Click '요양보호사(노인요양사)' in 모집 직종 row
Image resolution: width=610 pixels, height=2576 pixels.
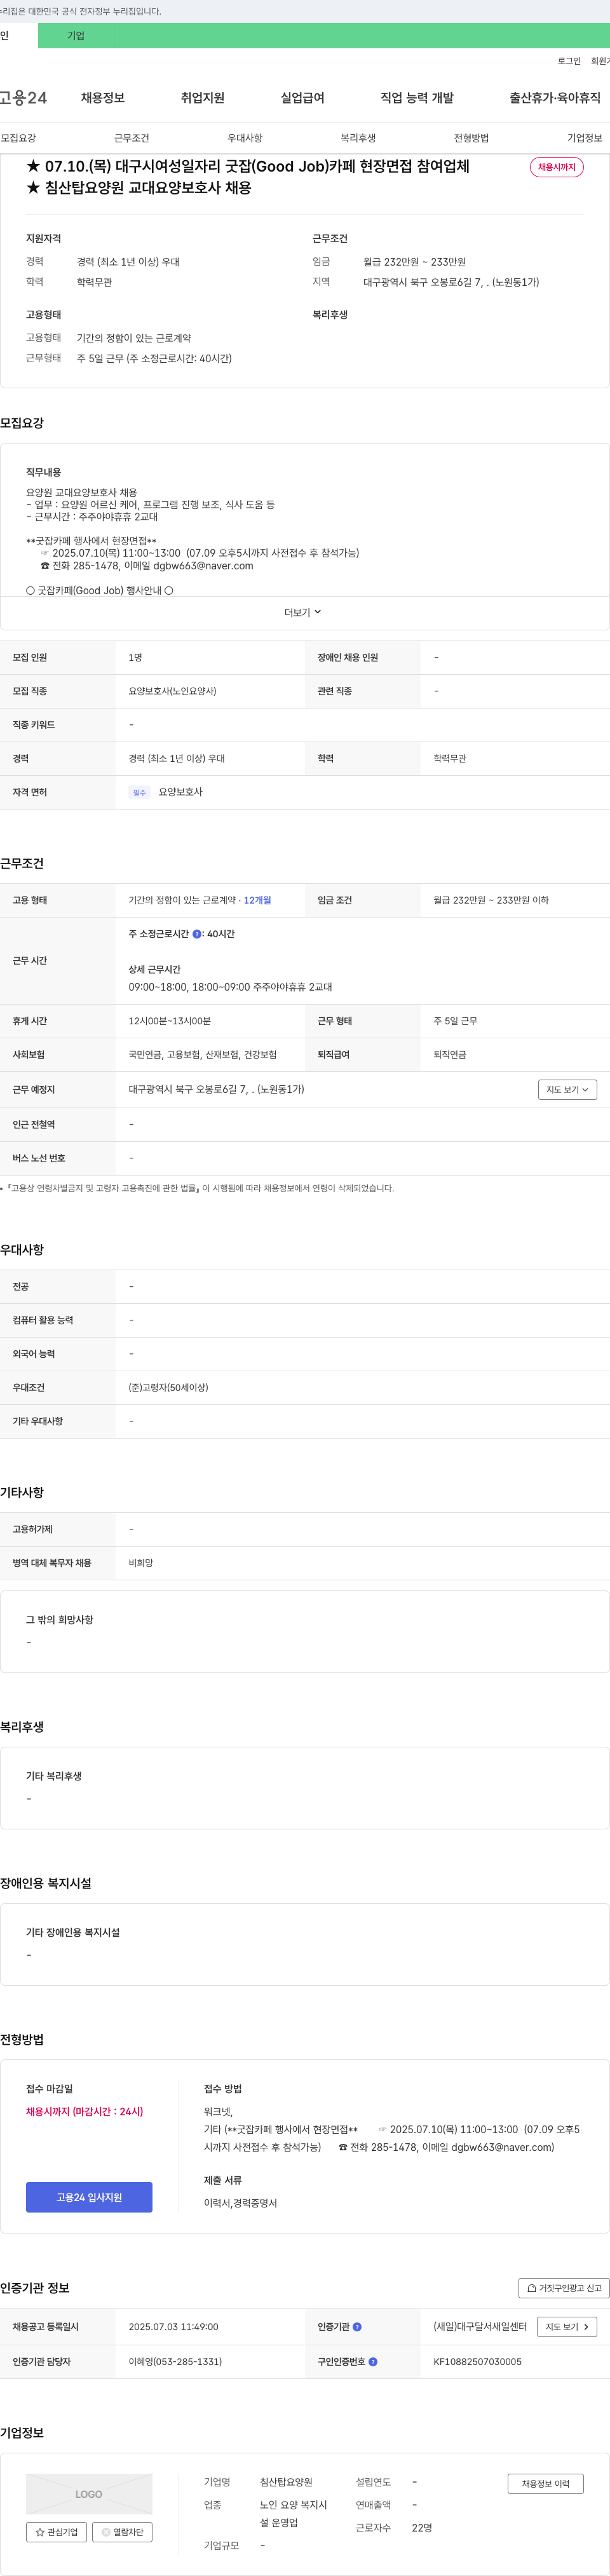coord(172,691)
